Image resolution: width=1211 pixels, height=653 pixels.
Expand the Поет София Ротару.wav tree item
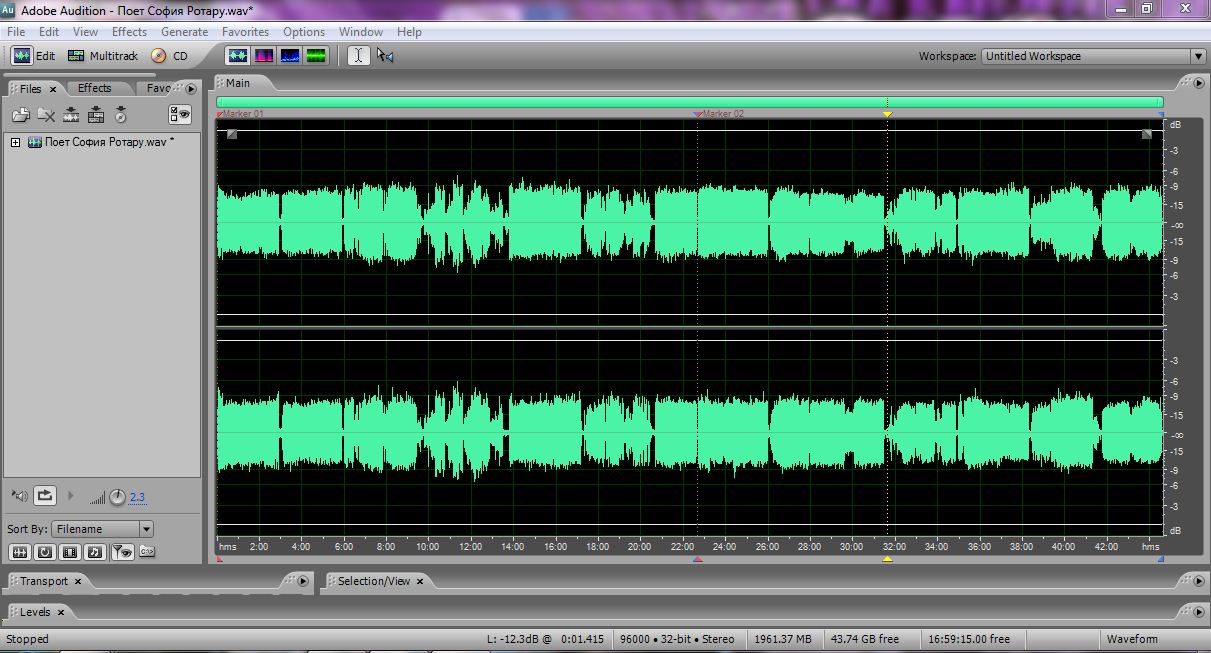point(16,142)
